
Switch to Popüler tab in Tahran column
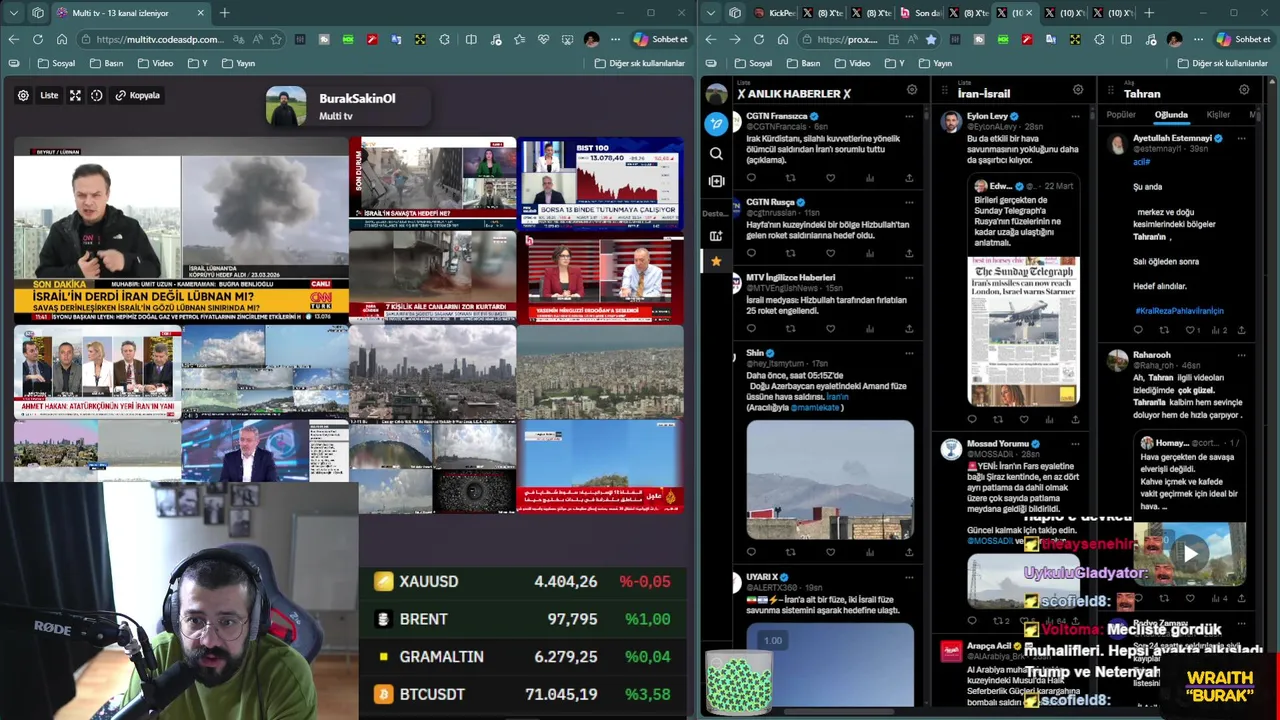coord(1121,115)
